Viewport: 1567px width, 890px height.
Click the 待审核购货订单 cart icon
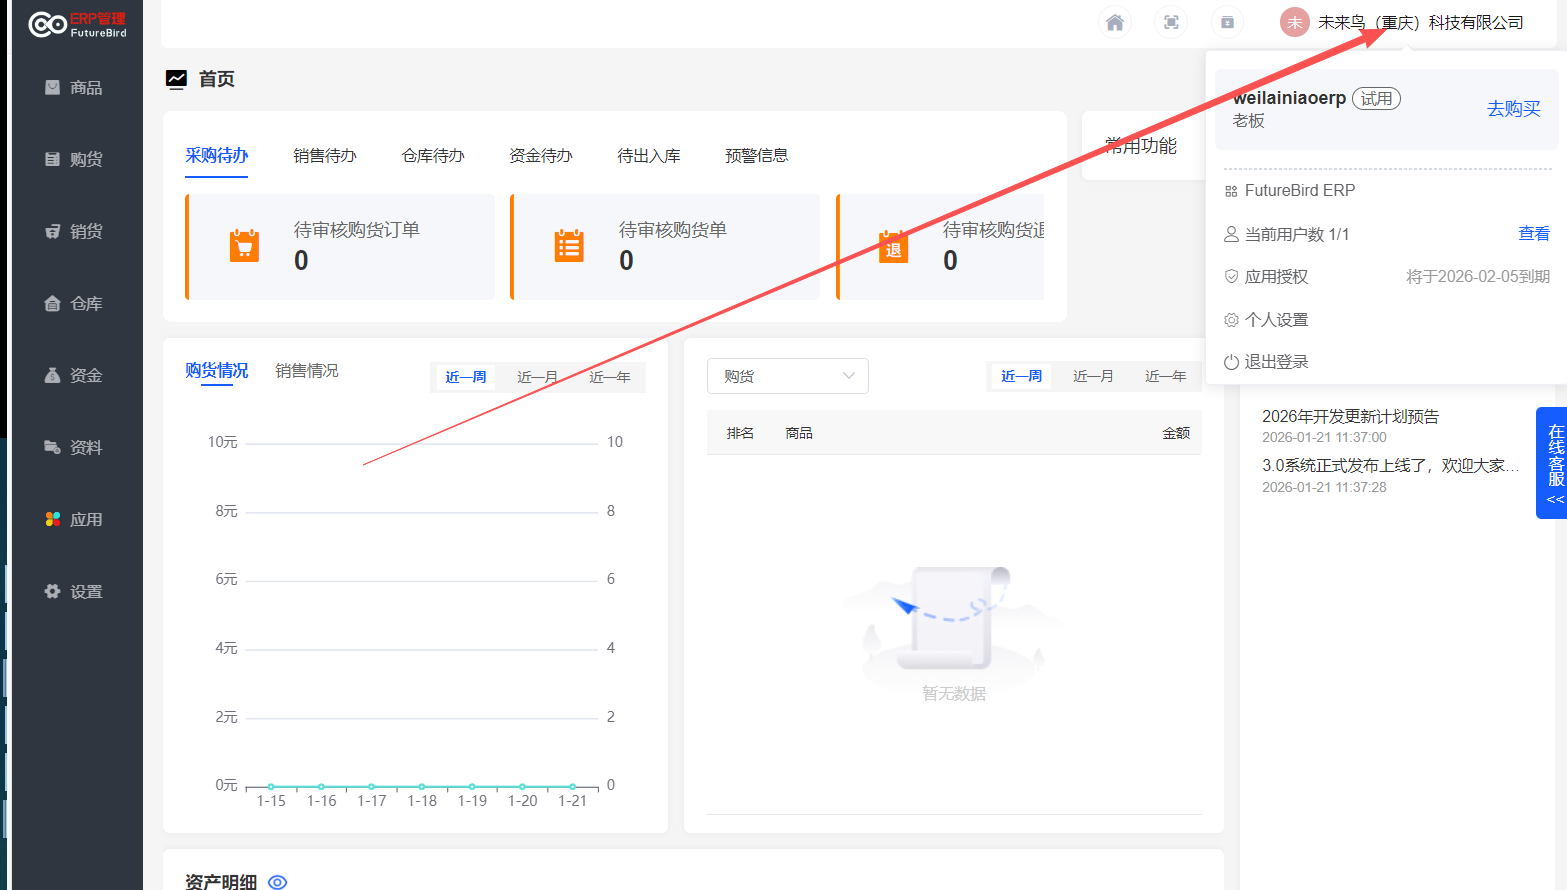[244, 246]
